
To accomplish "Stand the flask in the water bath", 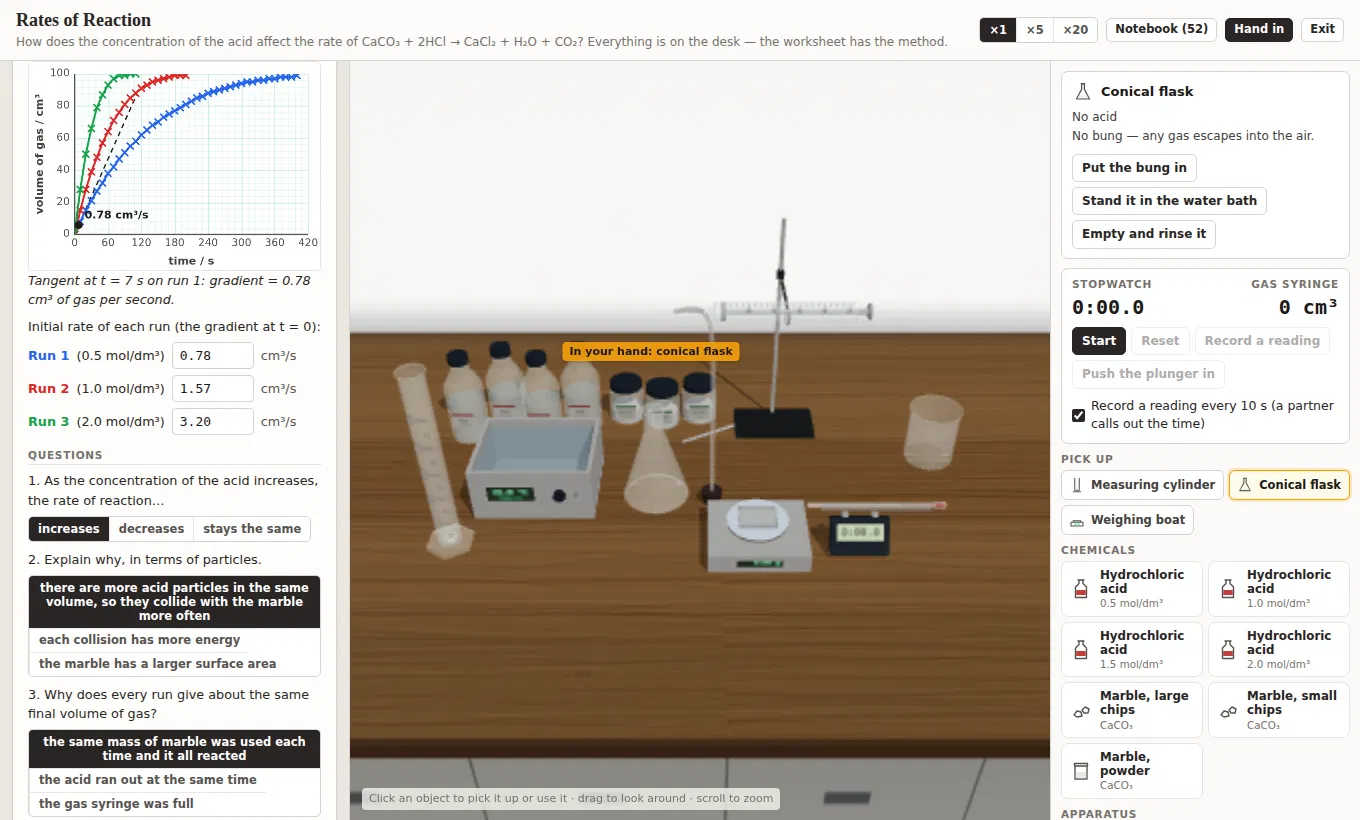I will tap(1169, 201).
